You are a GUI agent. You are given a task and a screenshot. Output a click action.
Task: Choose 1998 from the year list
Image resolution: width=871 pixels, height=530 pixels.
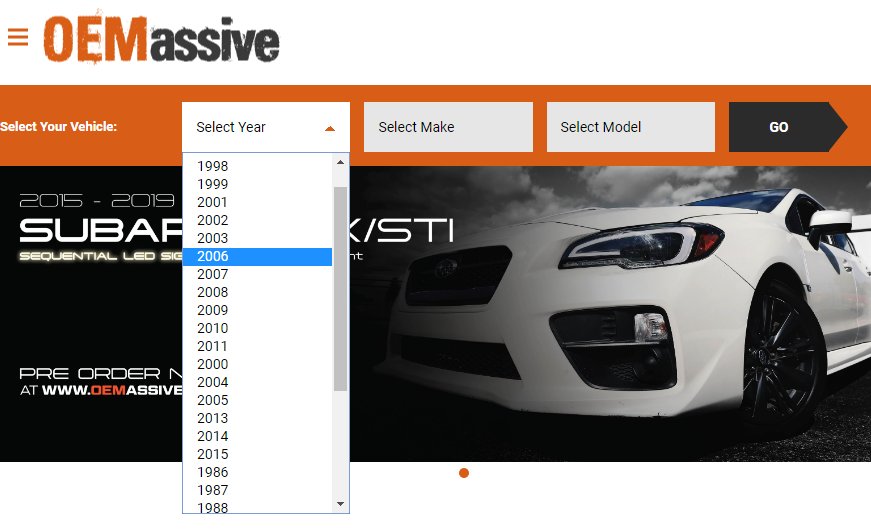click(258, 166)
